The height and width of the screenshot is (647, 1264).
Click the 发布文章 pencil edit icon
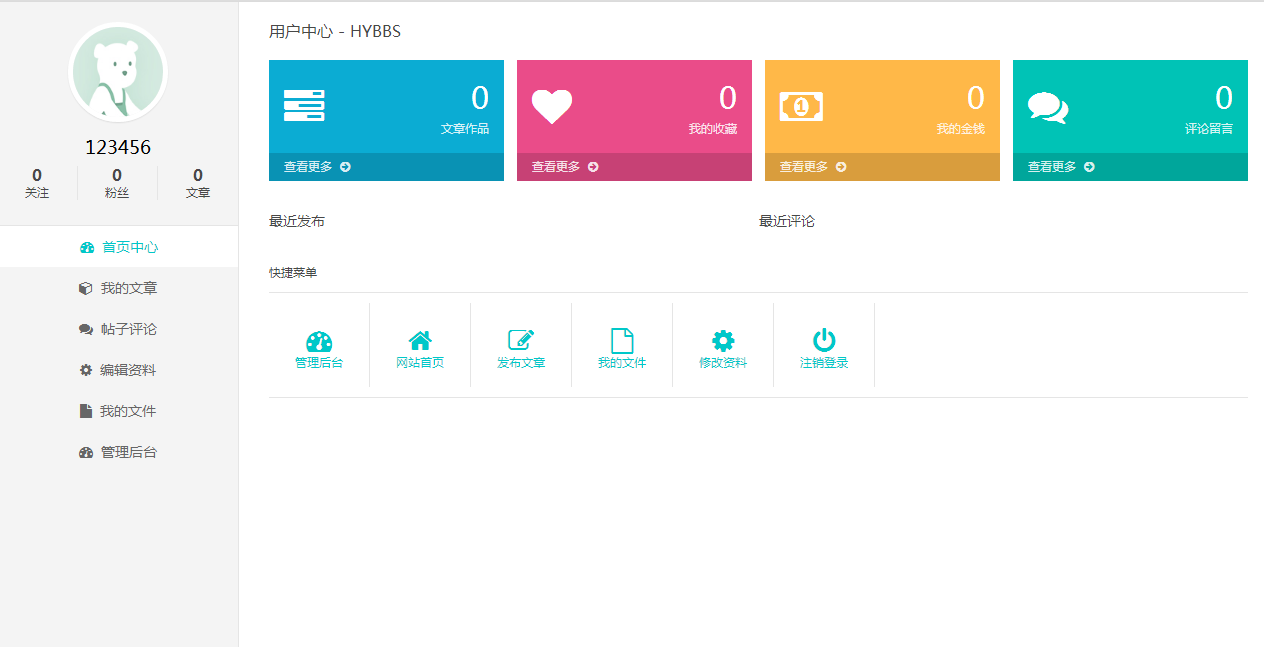click(521, 341)
